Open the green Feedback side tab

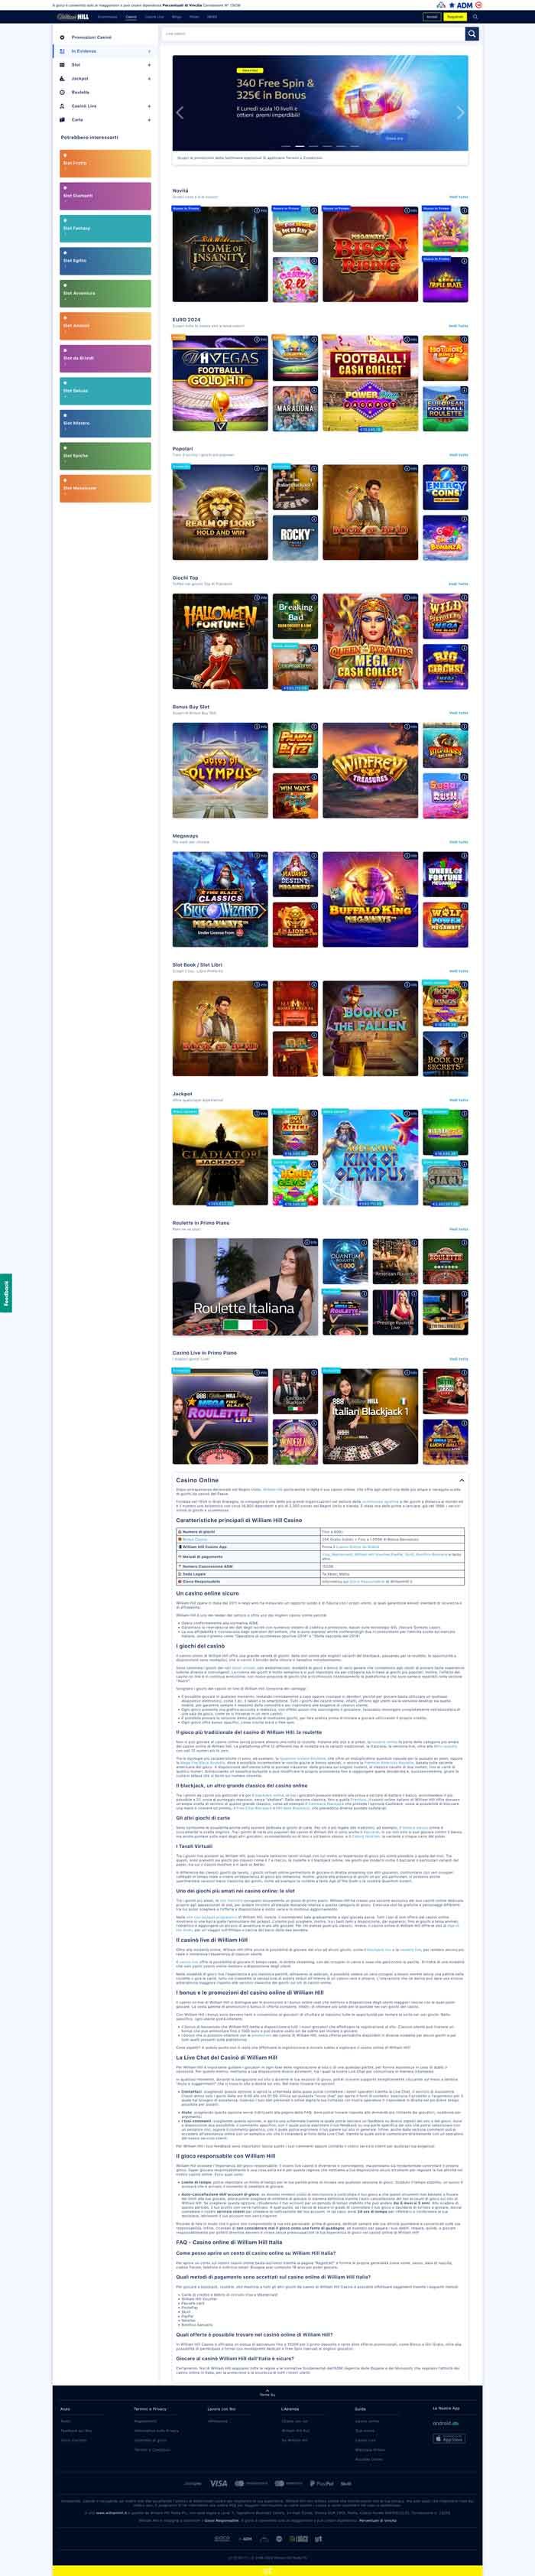click(6, 1293)
